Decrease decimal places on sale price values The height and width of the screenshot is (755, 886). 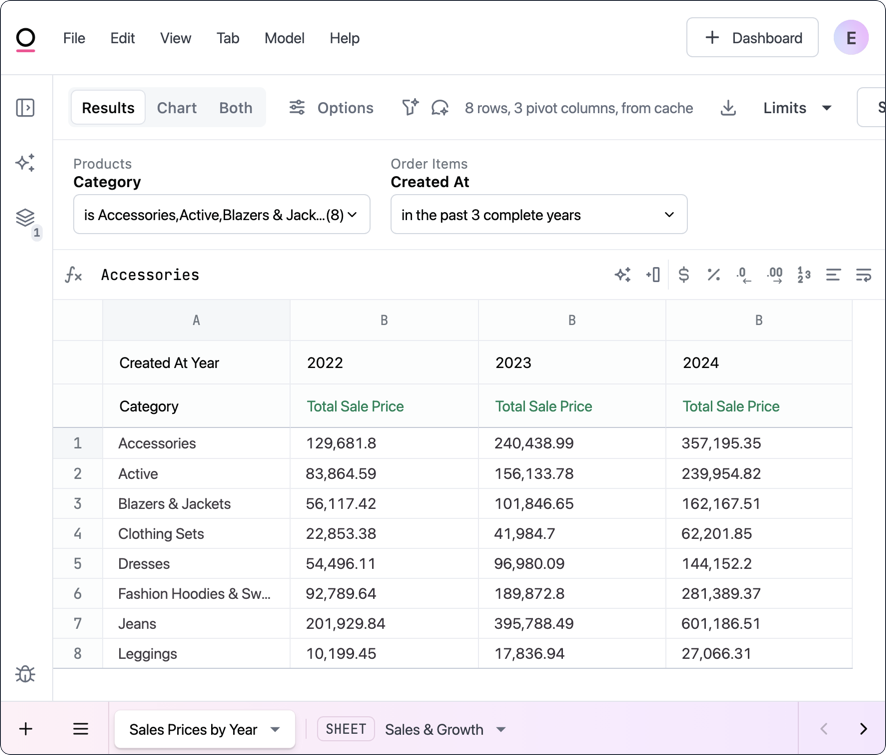743,274
